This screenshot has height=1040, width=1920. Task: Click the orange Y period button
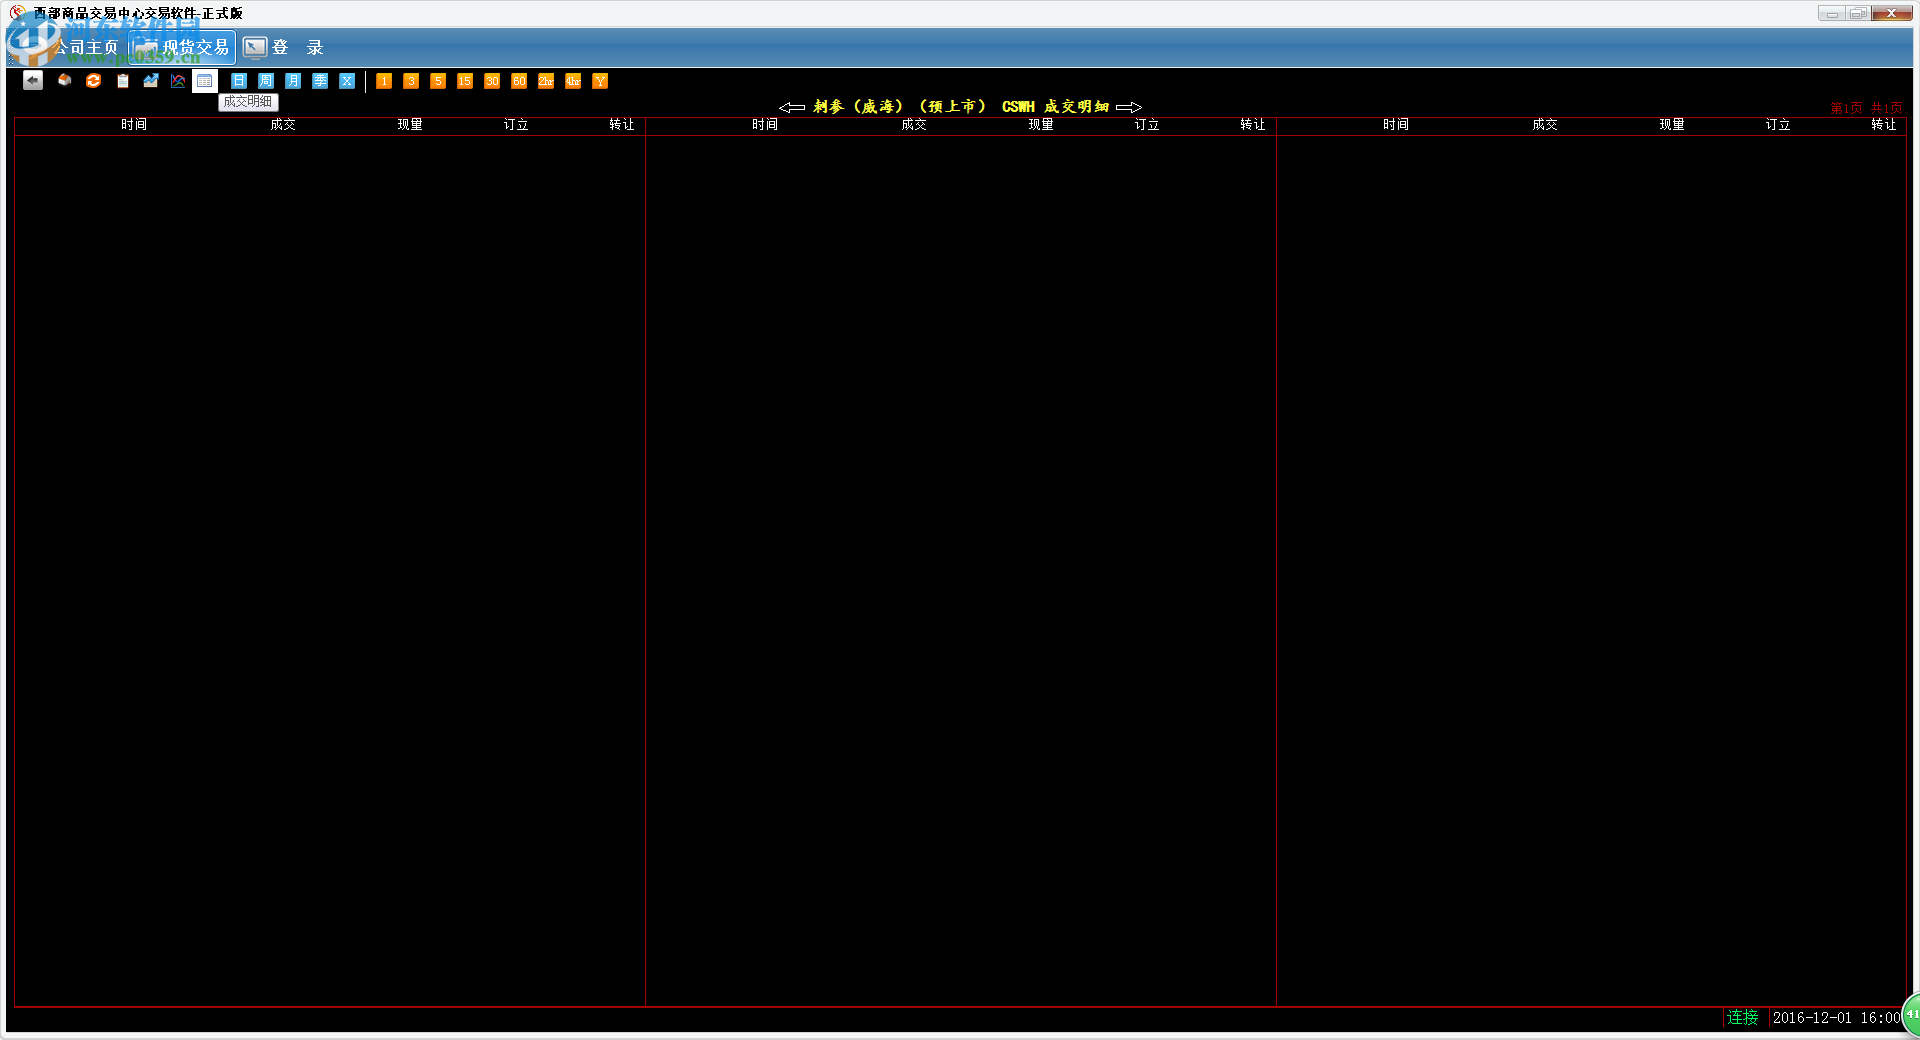(x=600, y=81)
